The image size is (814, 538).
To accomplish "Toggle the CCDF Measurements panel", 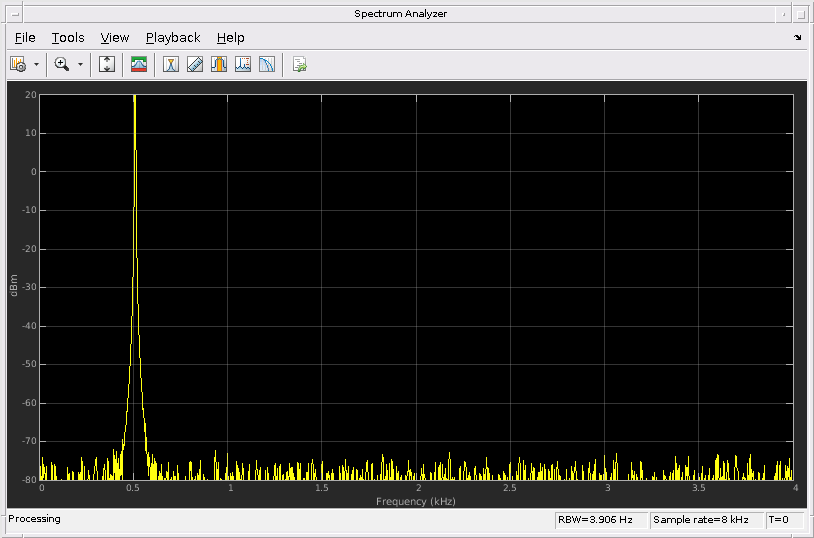I will tap(267, 64).
